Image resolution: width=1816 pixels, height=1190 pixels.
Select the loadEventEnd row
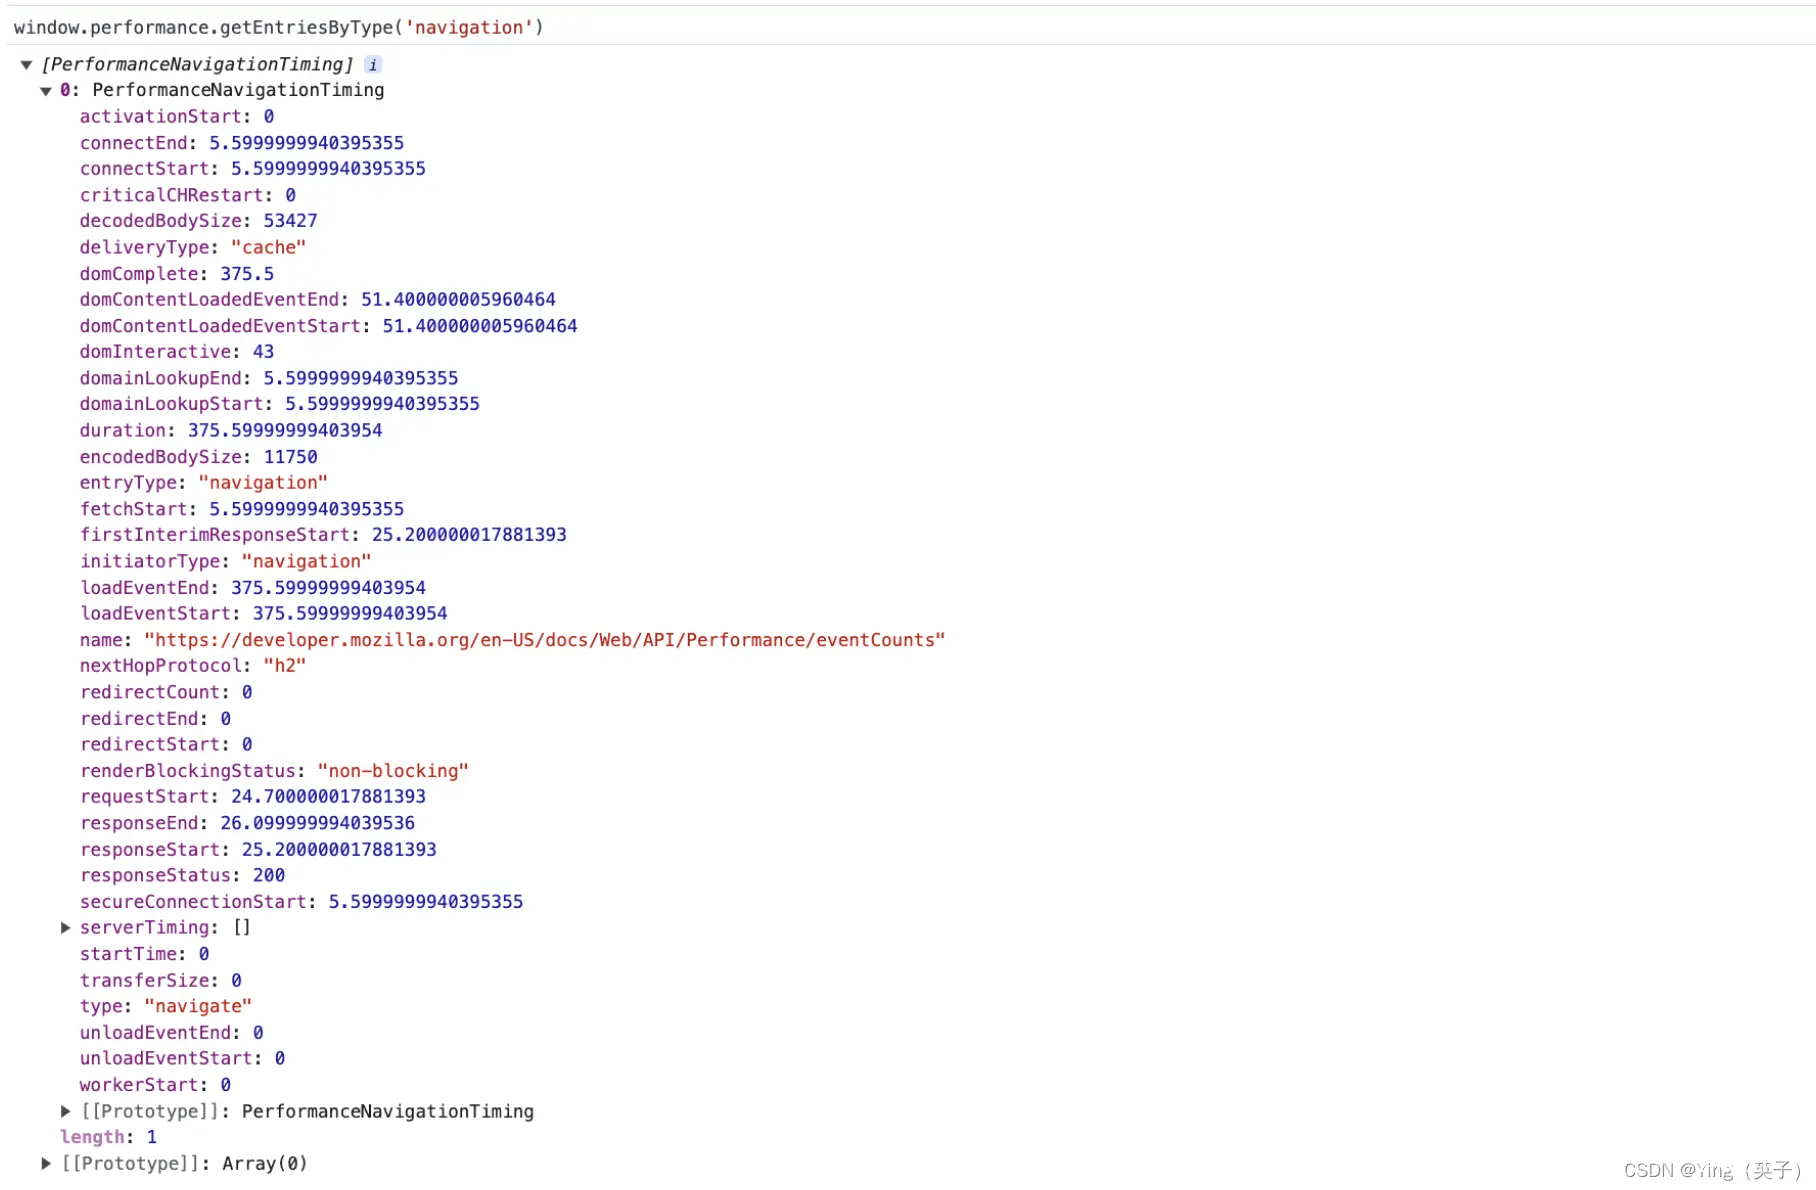(x=253, y=587)
